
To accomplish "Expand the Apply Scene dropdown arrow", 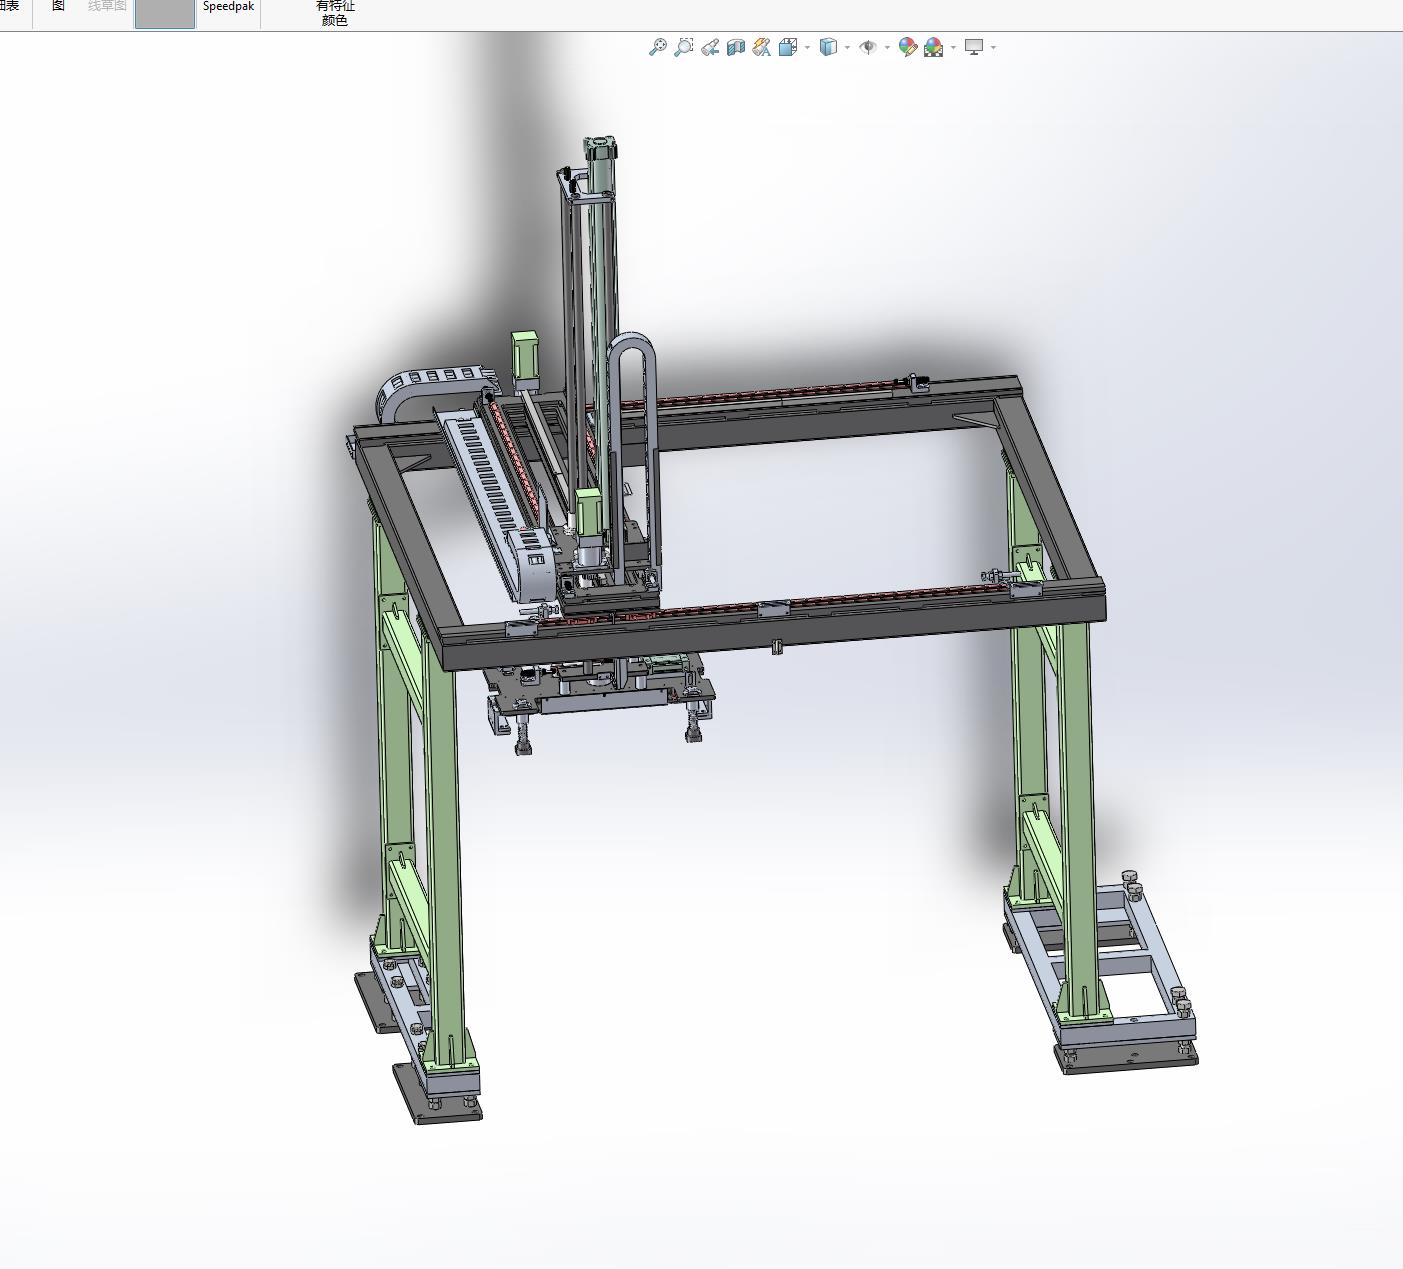I will [x=953, y=47].
